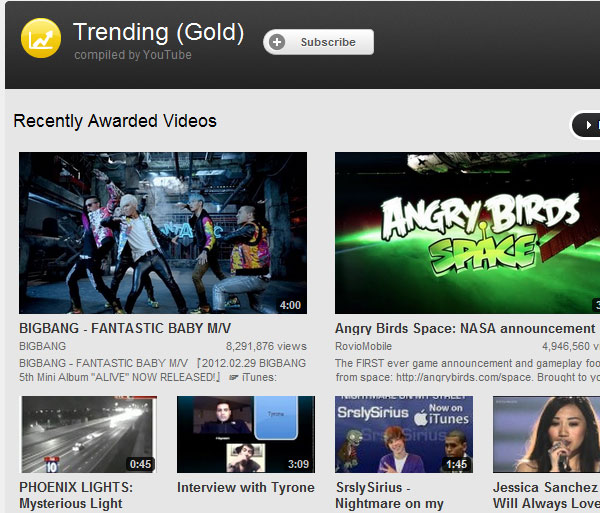The image size is (600, 513).
Task: Open the Interview with Tyrone title
Action: click(246, 487)
